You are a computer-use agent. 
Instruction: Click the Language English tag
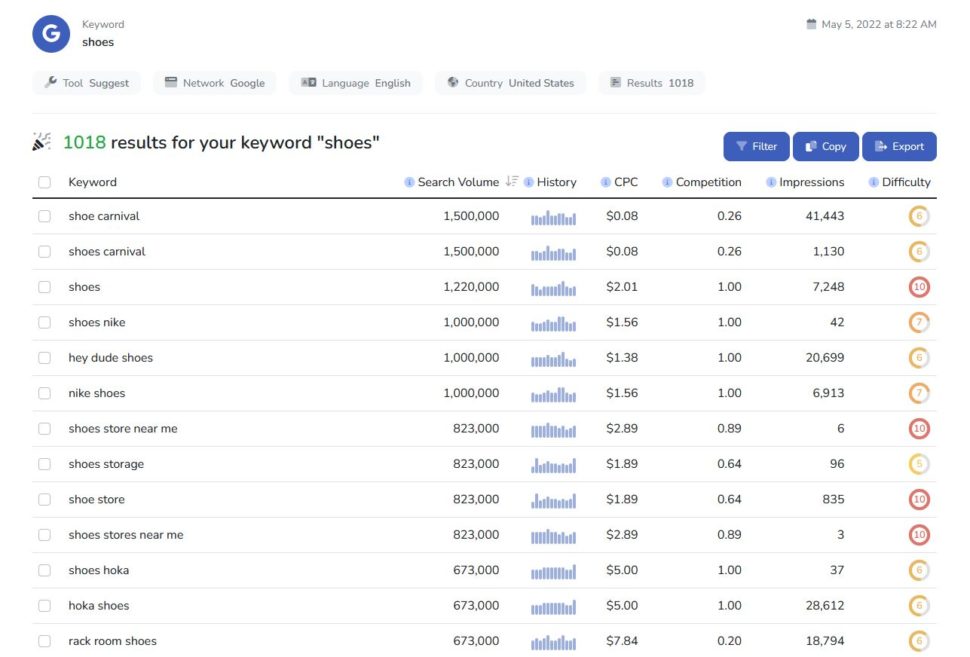(356, 83)
